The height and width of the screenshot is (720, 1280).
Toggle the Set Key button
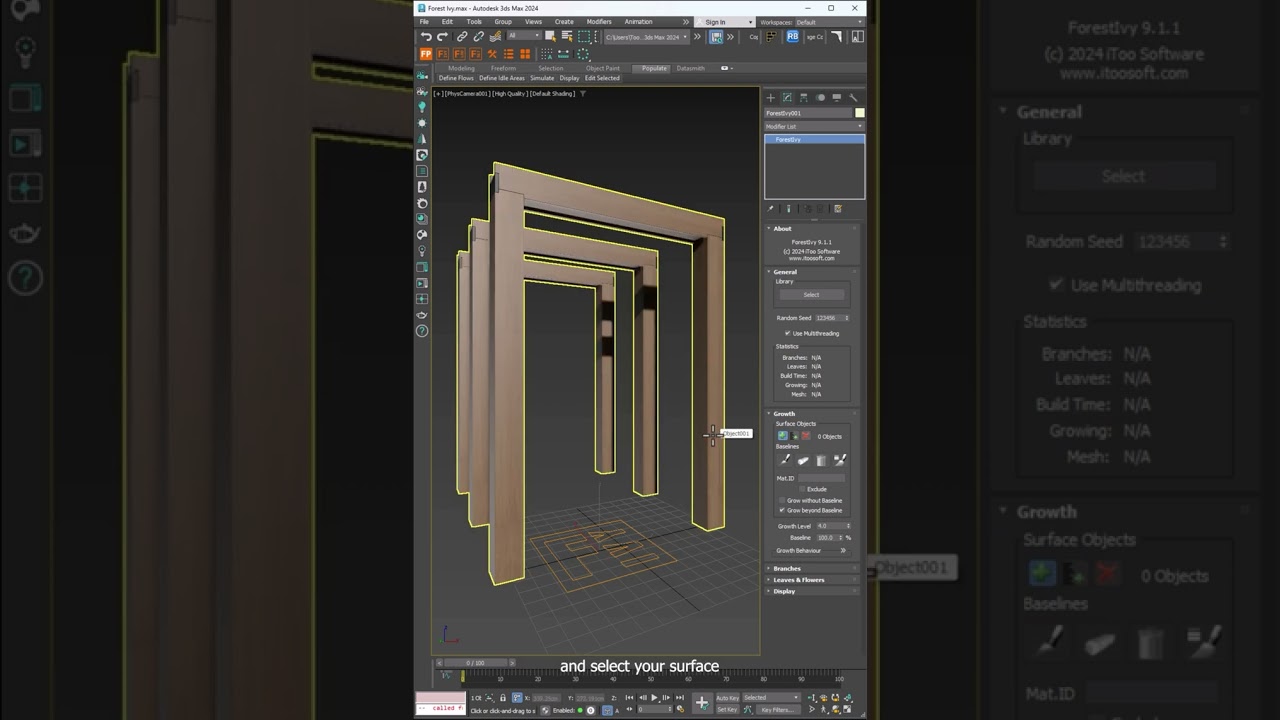point(727,709)
